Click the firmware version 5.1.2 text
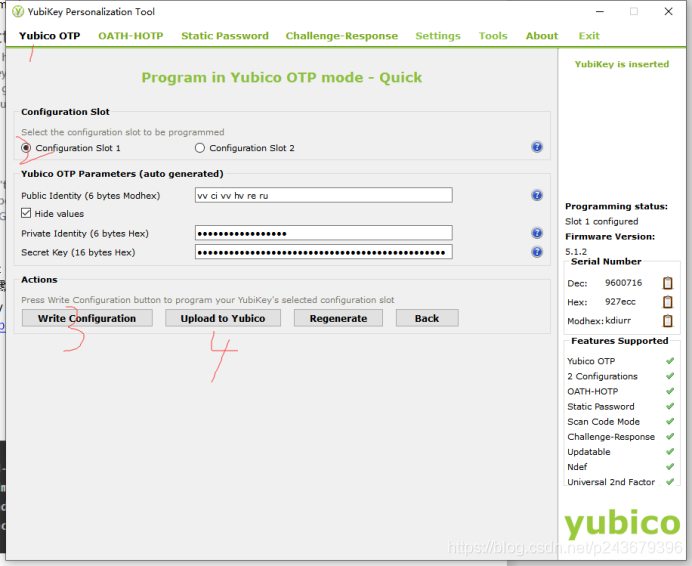The width and height of the screenshot is (692, 566). pos(576,252)
